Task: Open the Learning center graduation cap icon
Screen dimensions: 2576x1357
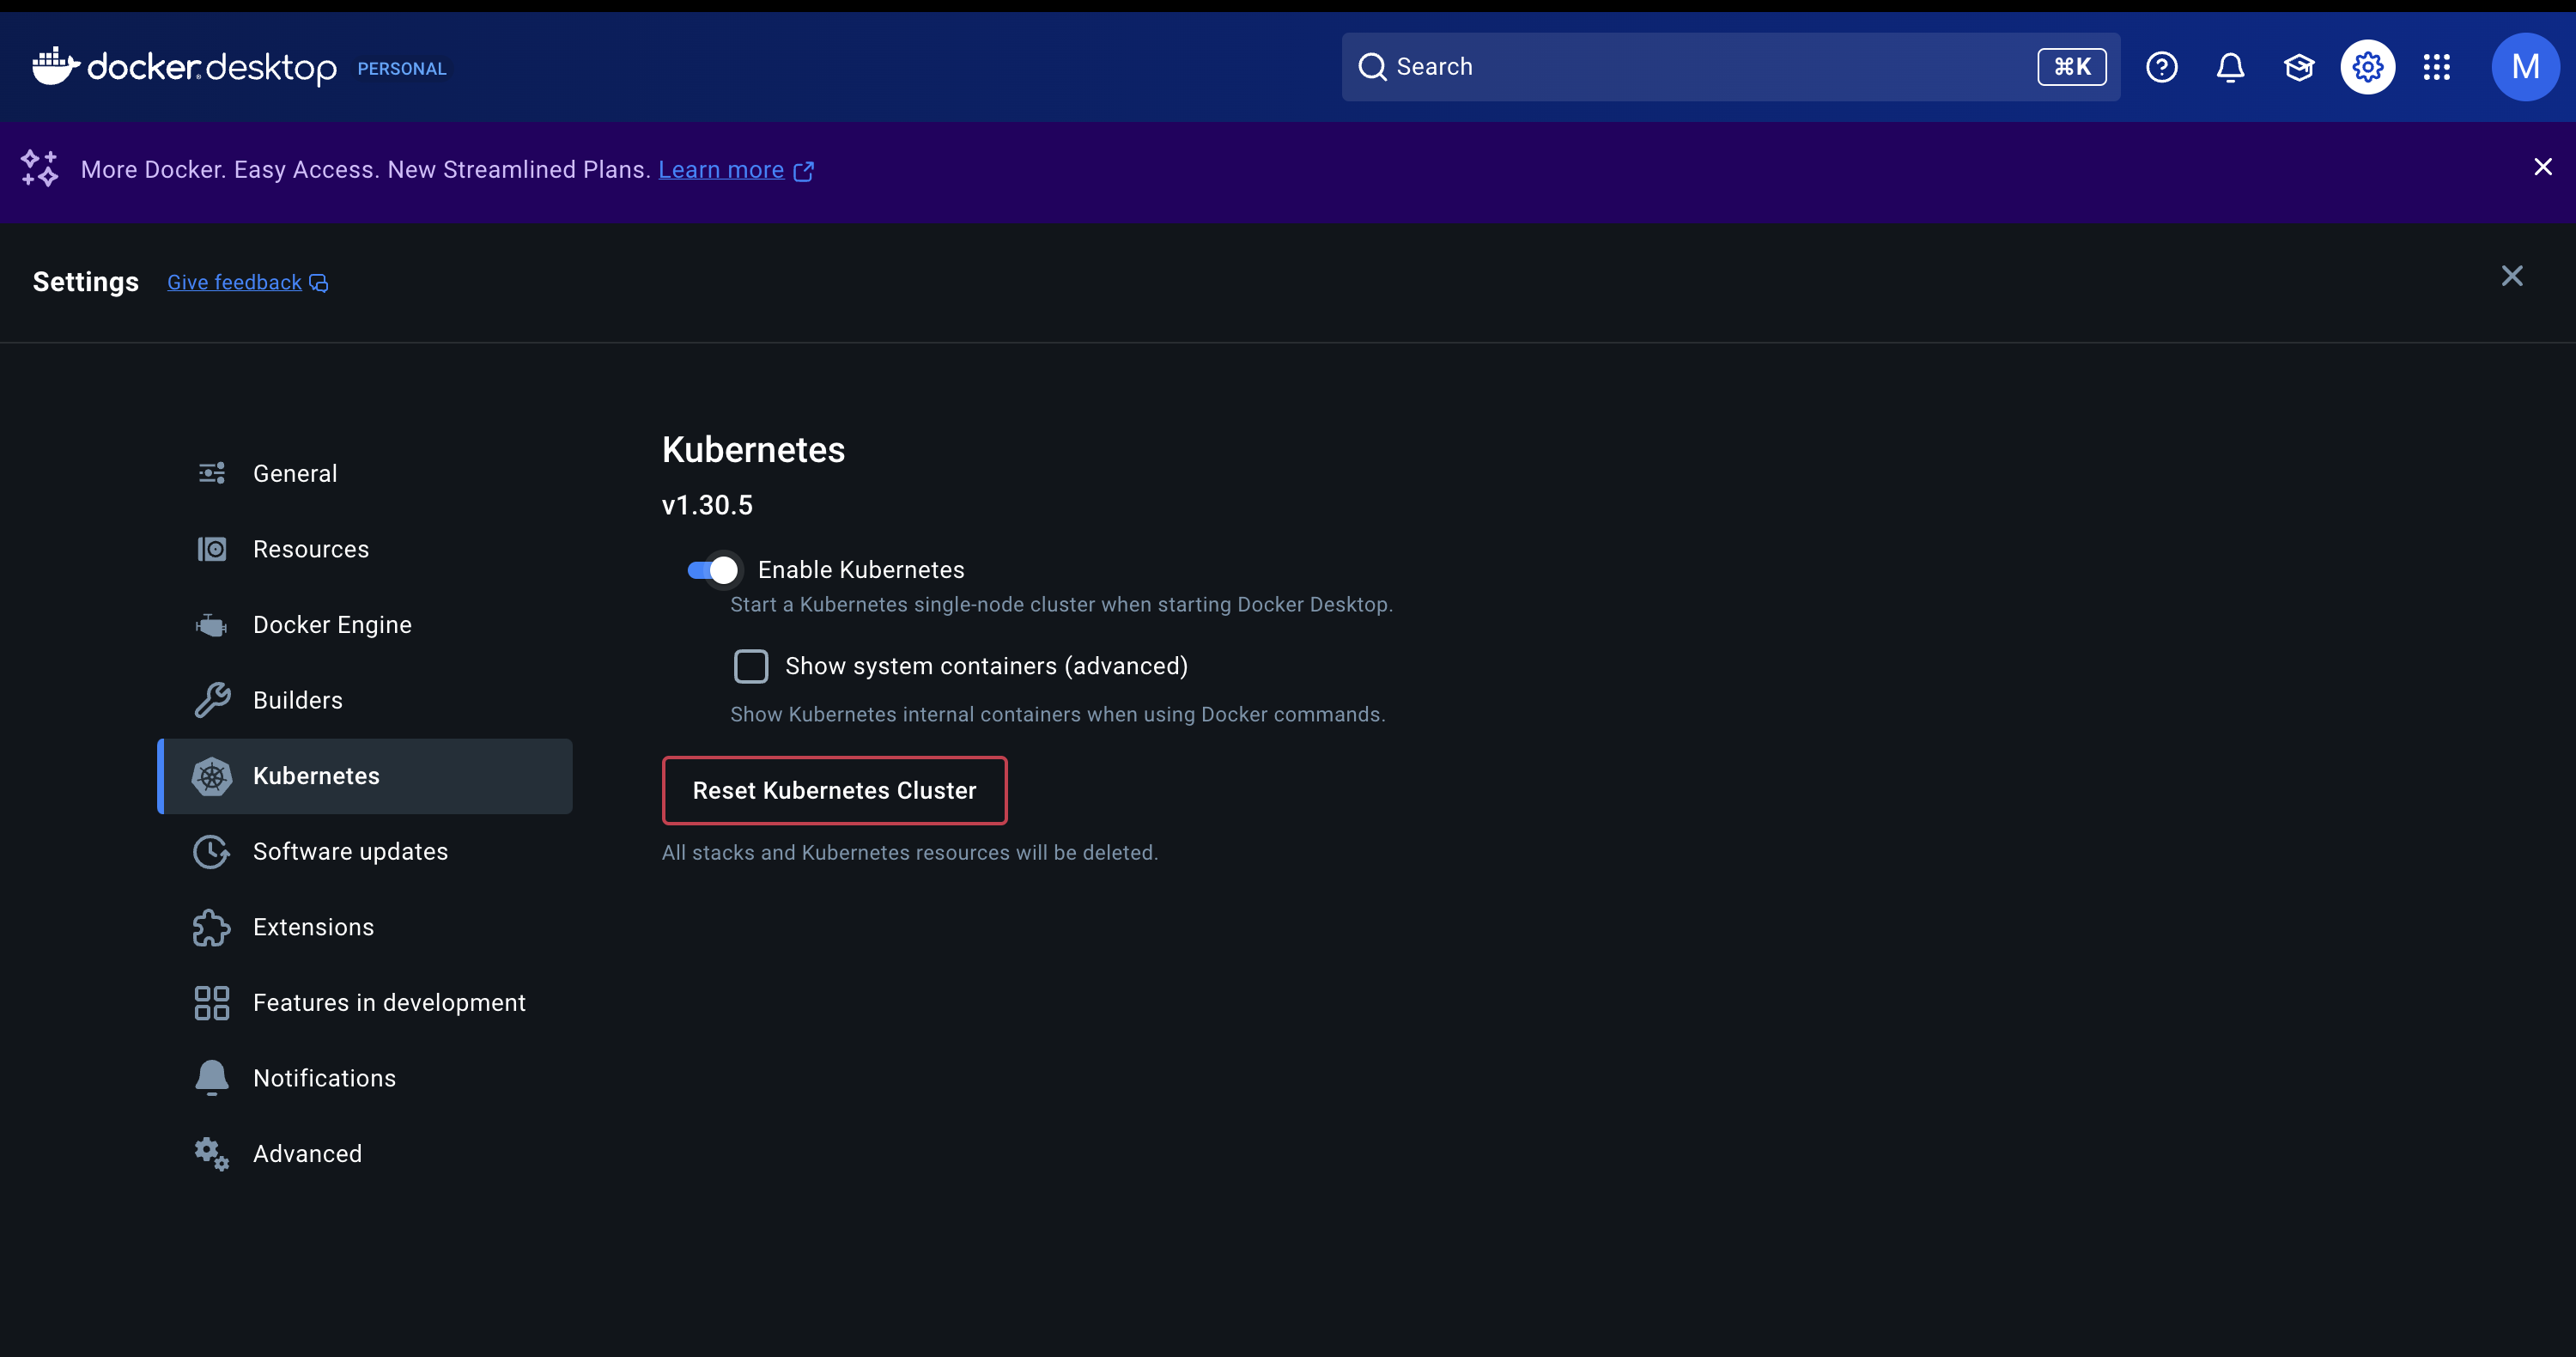Action: 2299,67
